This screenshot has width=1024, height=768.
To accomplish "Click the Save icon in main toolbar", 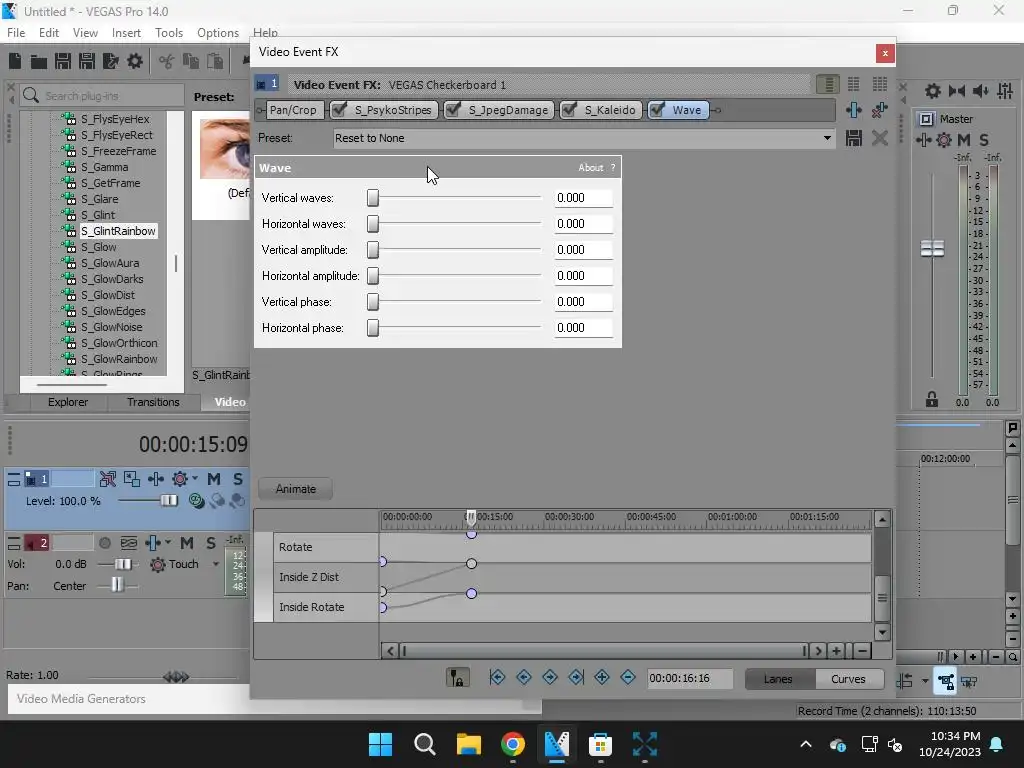I will click(63, 61).
